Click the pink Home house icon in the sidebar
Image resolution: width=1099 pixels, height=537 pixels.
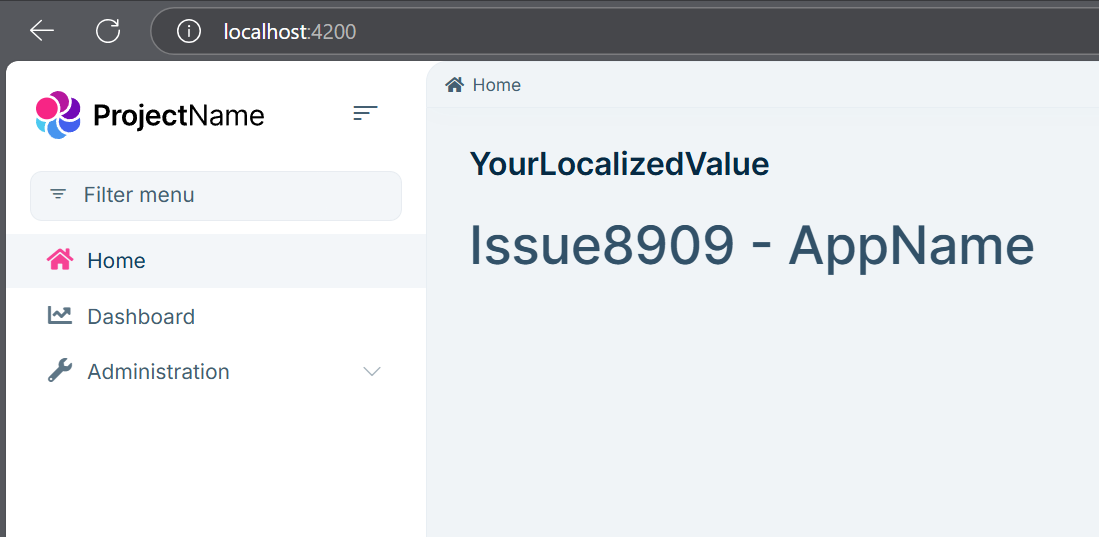coord(60,260)
